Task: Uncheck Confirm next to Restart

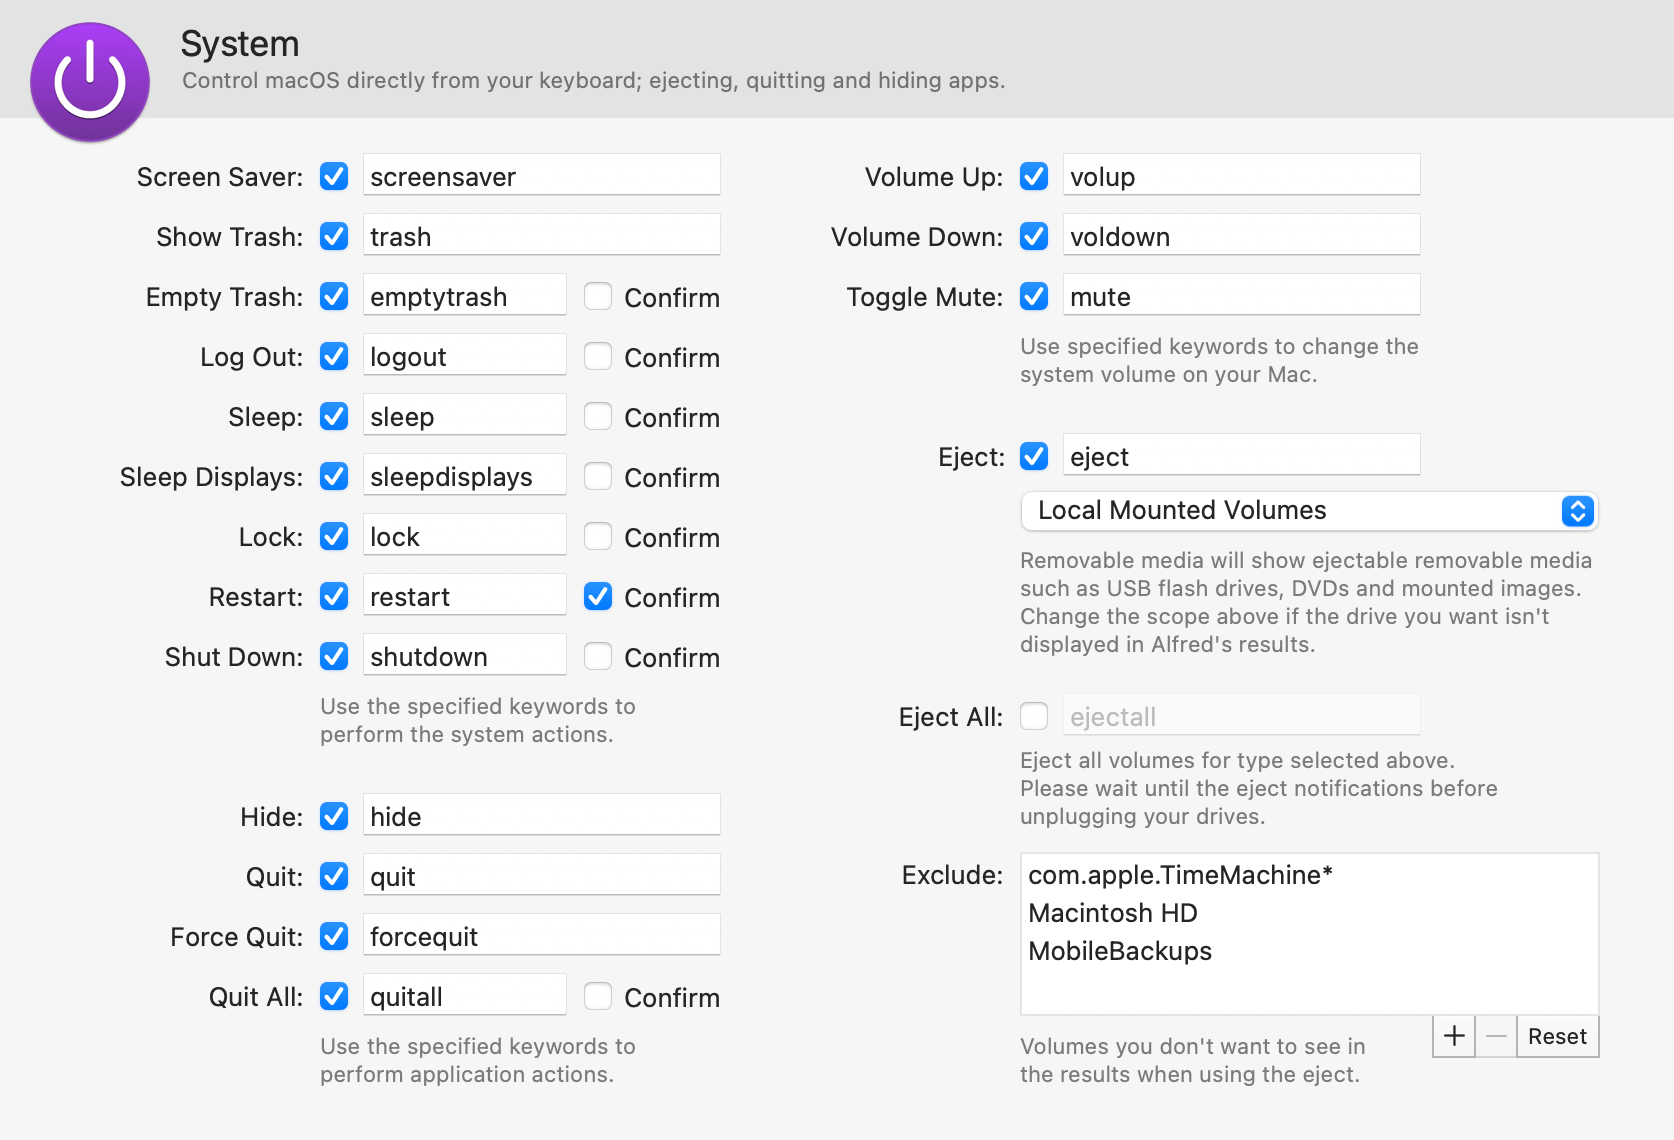Action: (597, 596)
